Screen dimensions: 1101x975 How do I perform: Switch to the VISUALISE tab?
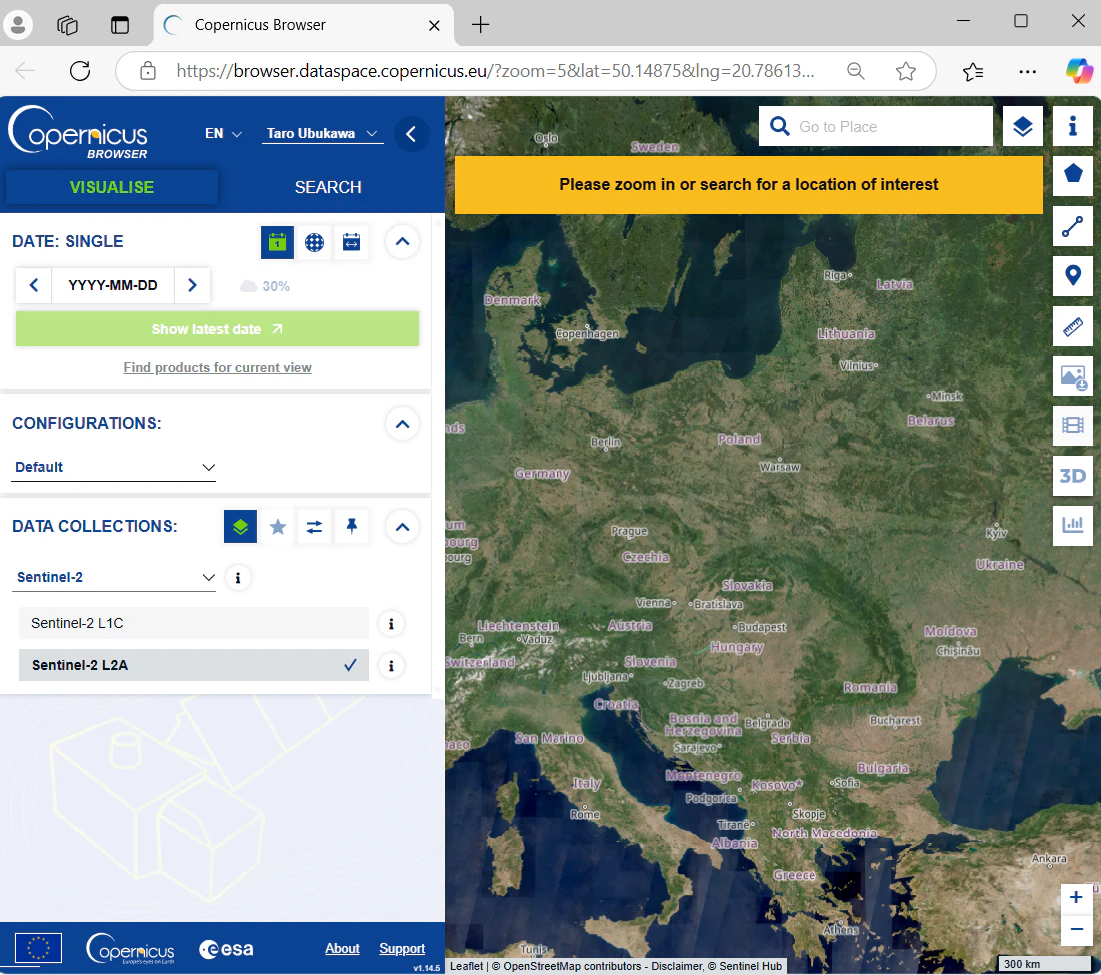pyautogui.click(x=112, y=187)
